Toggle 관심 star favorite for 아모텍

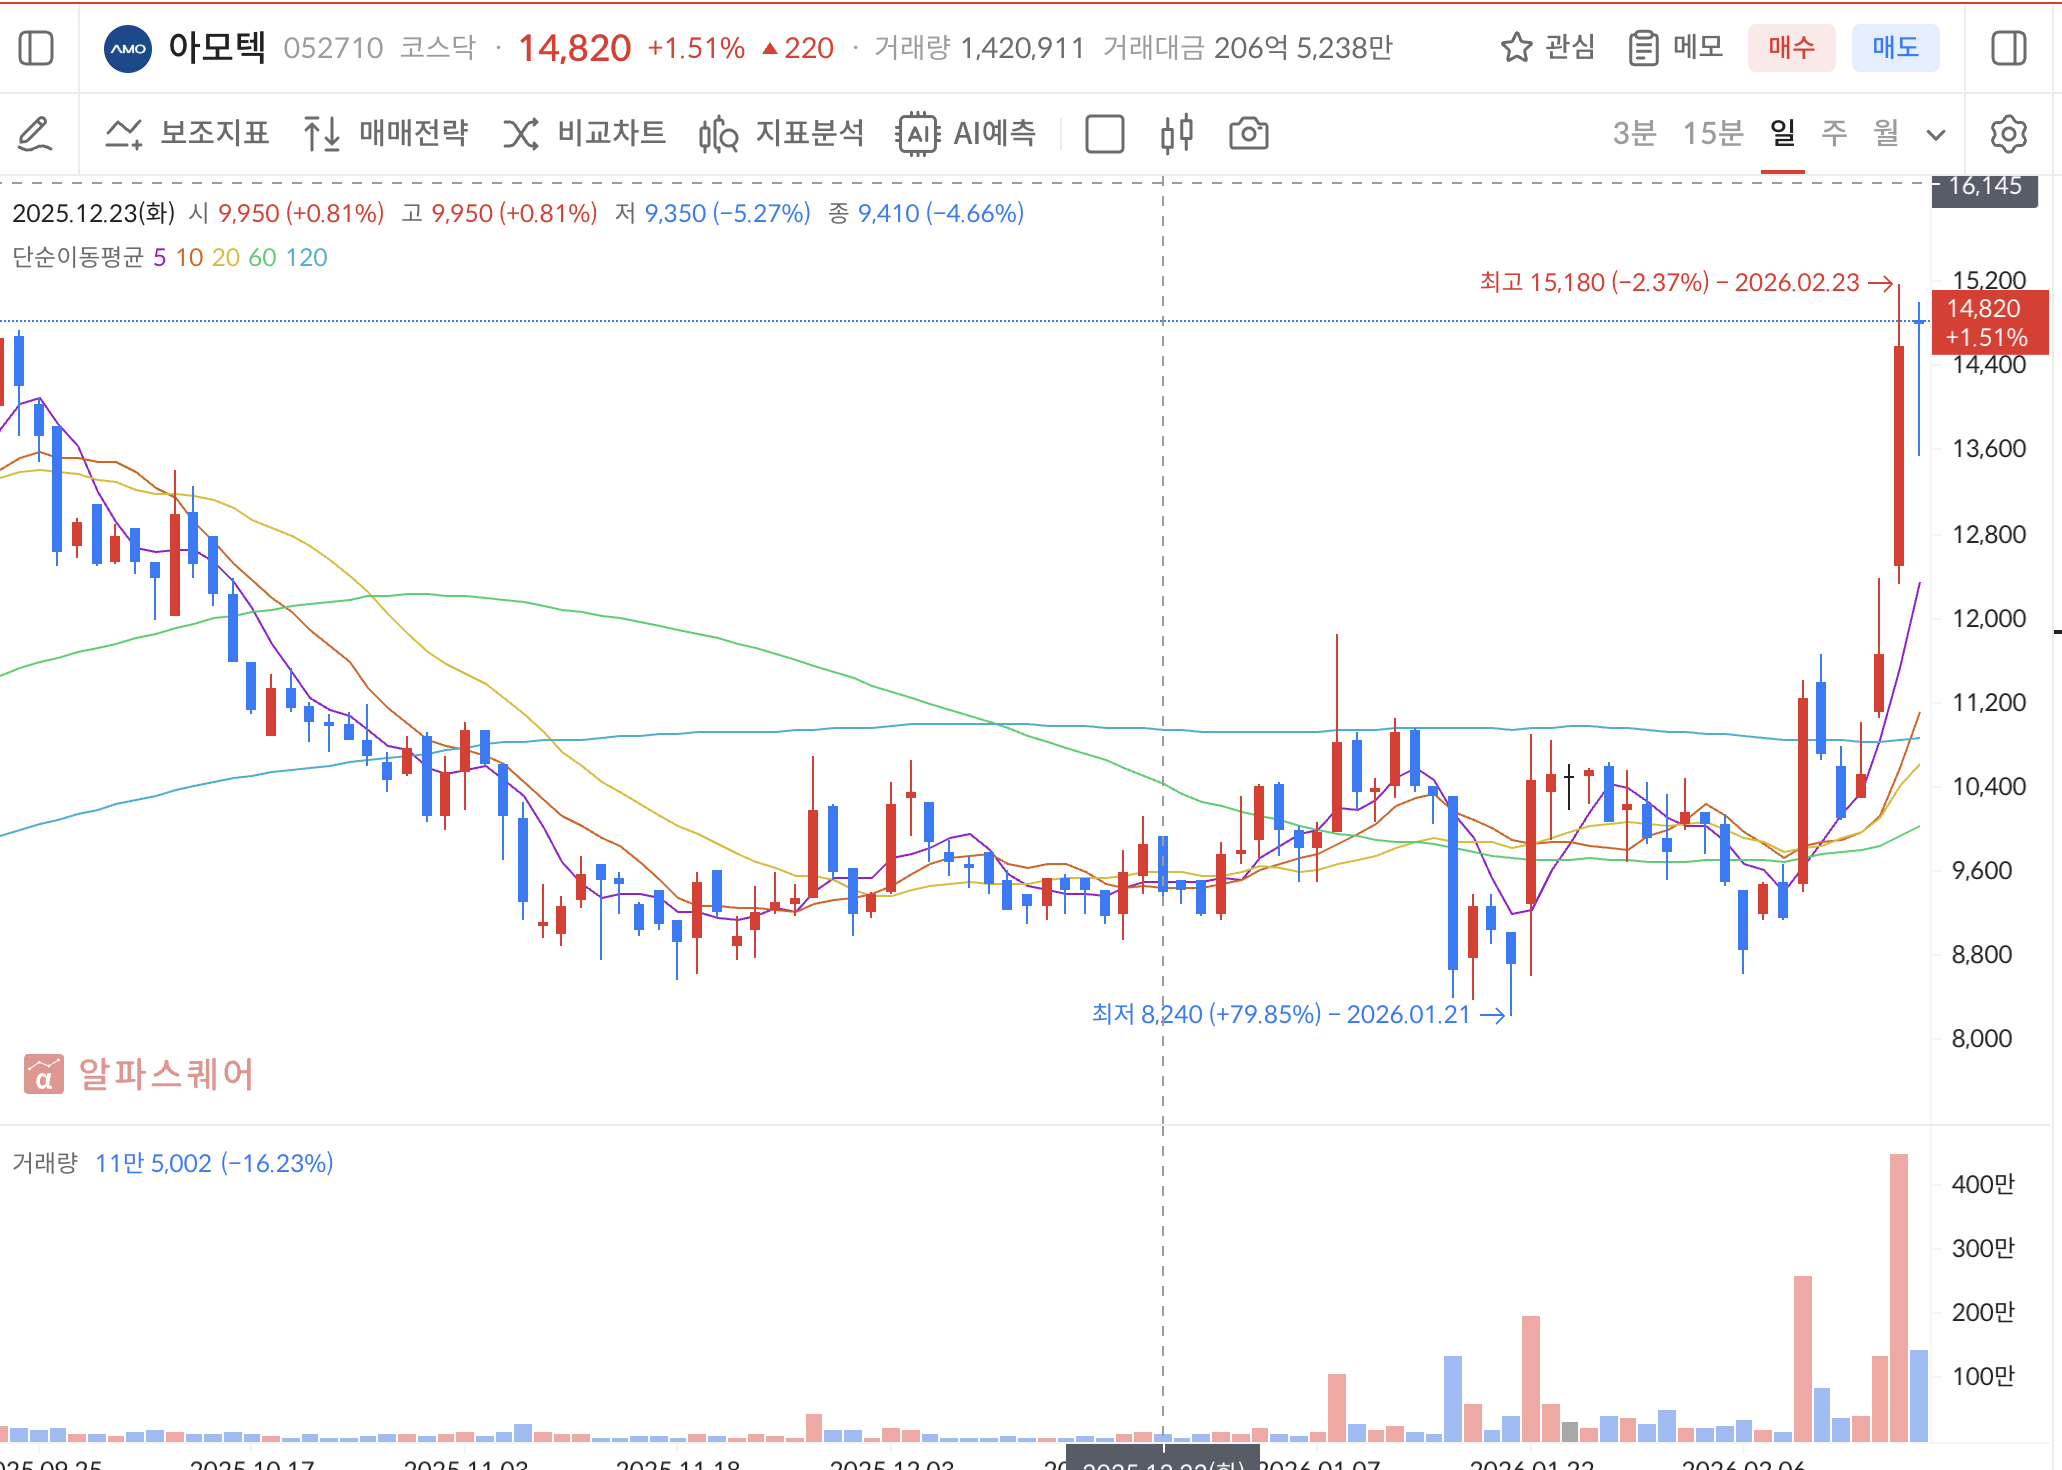(x=1547, y=47)
